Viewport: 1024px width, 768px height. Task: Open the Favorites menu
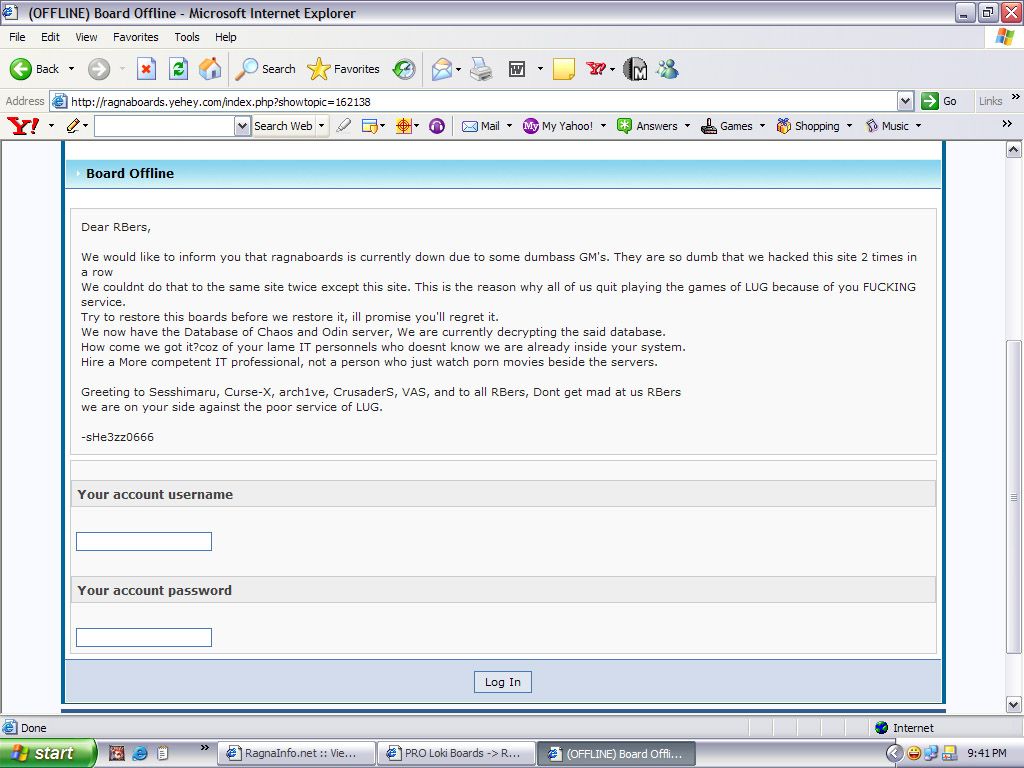pyautogui.click(x=136, y=37)
